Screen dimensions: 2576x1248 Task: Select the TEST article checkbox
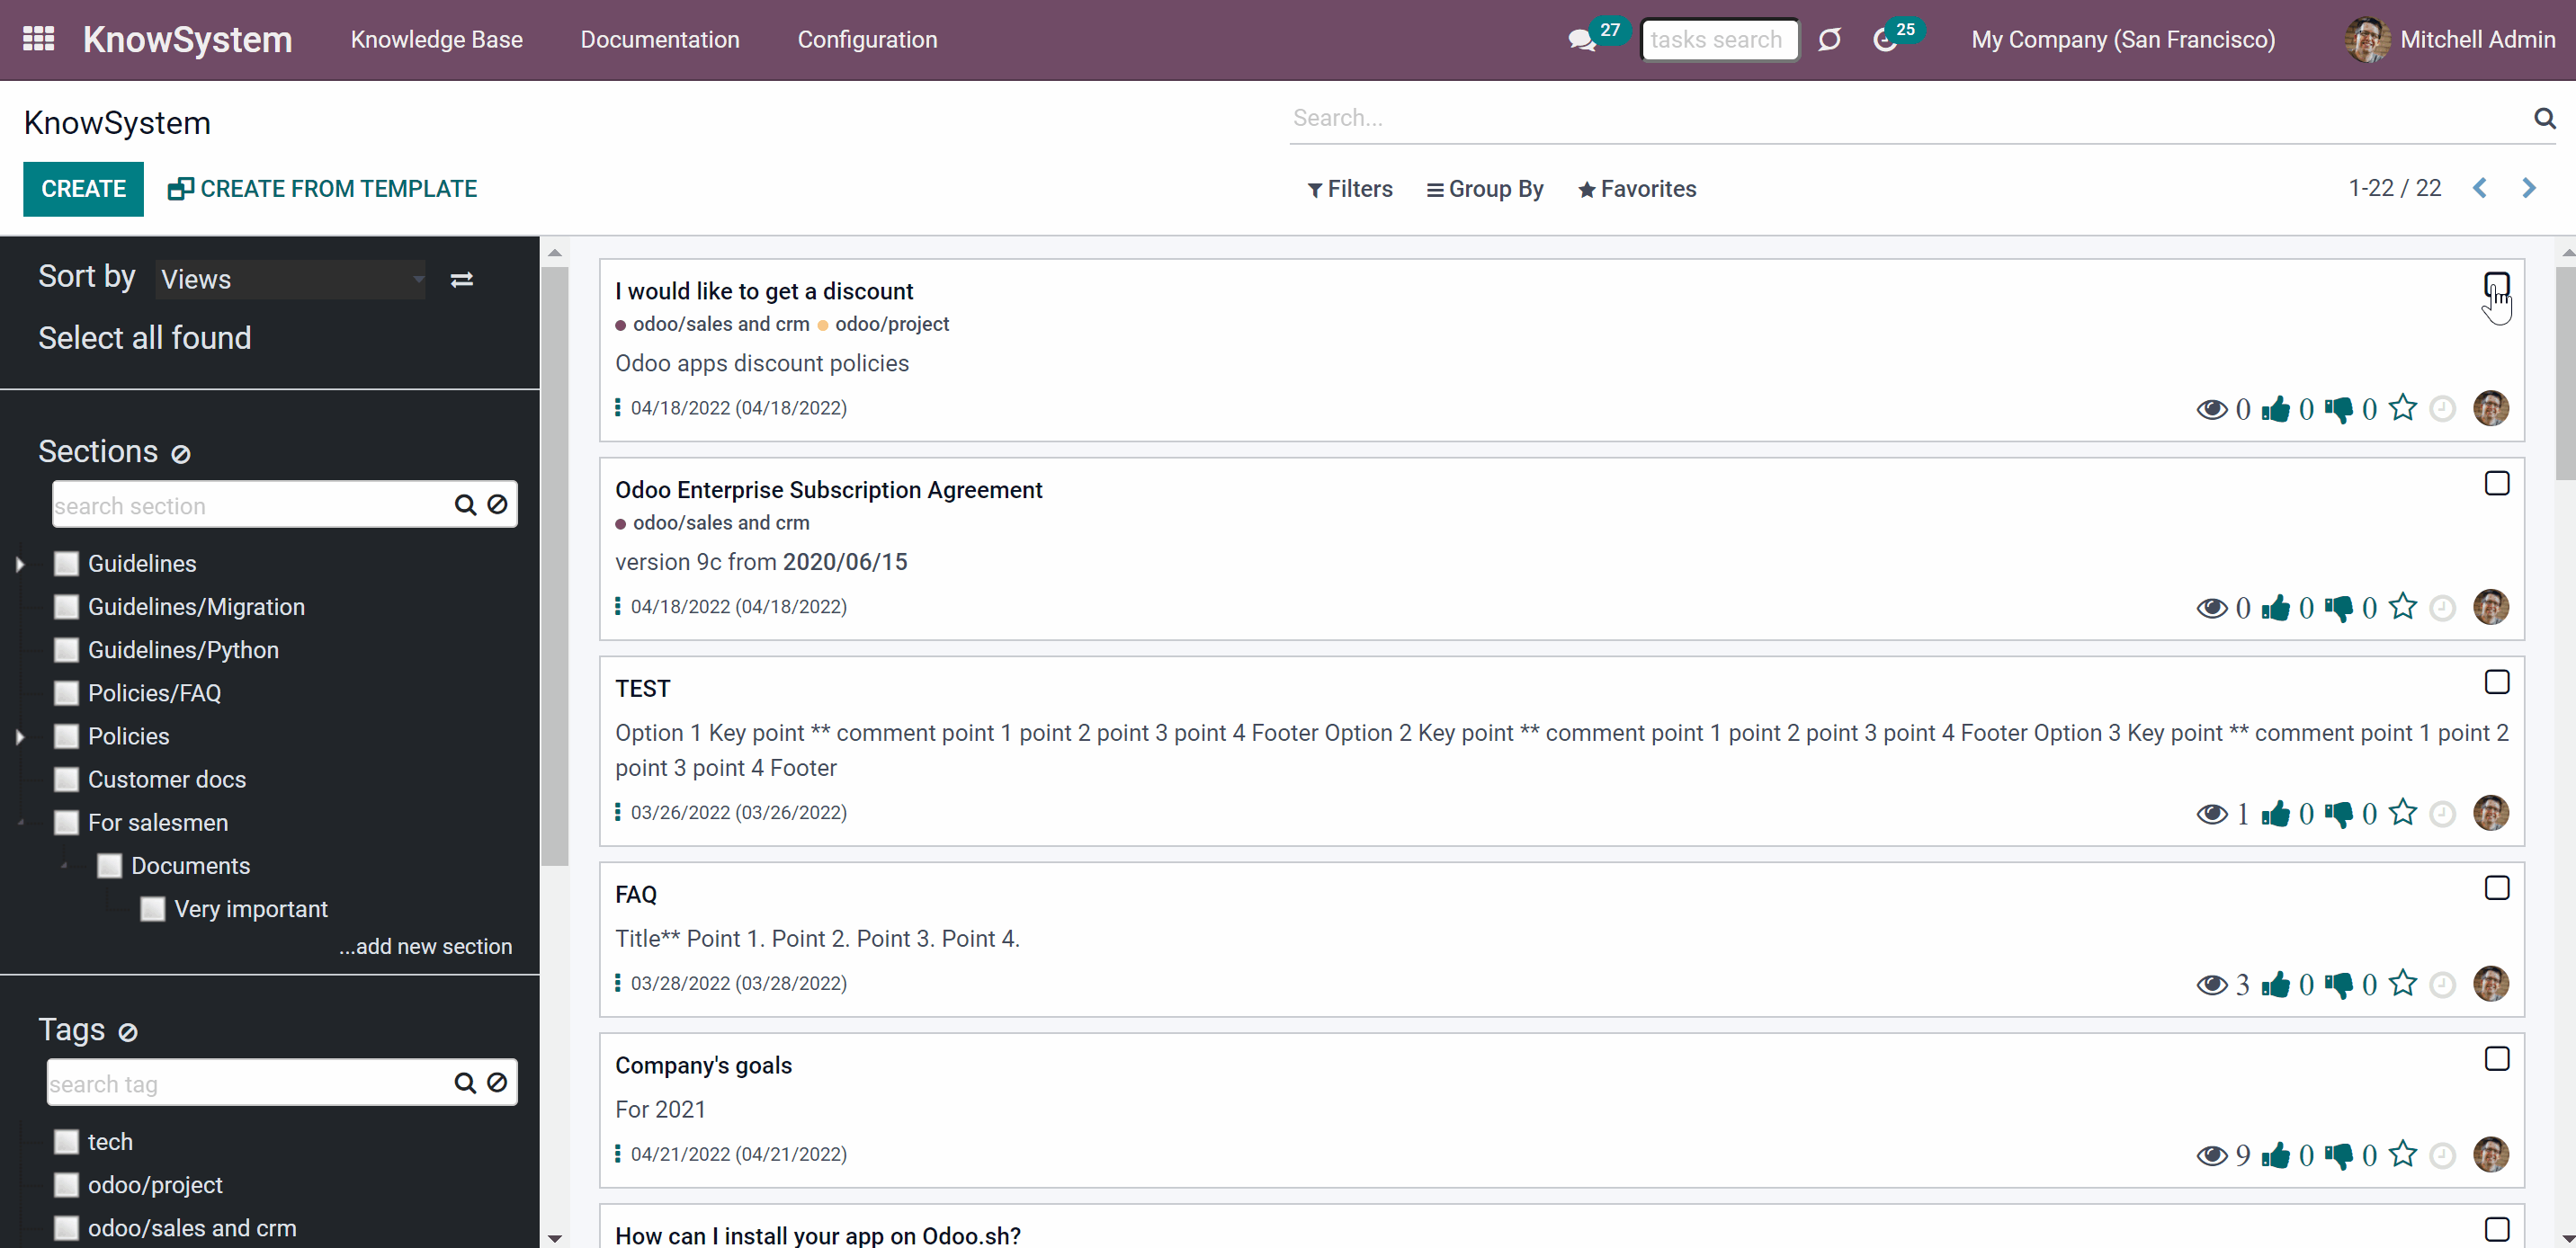[x=2497, y=682]
